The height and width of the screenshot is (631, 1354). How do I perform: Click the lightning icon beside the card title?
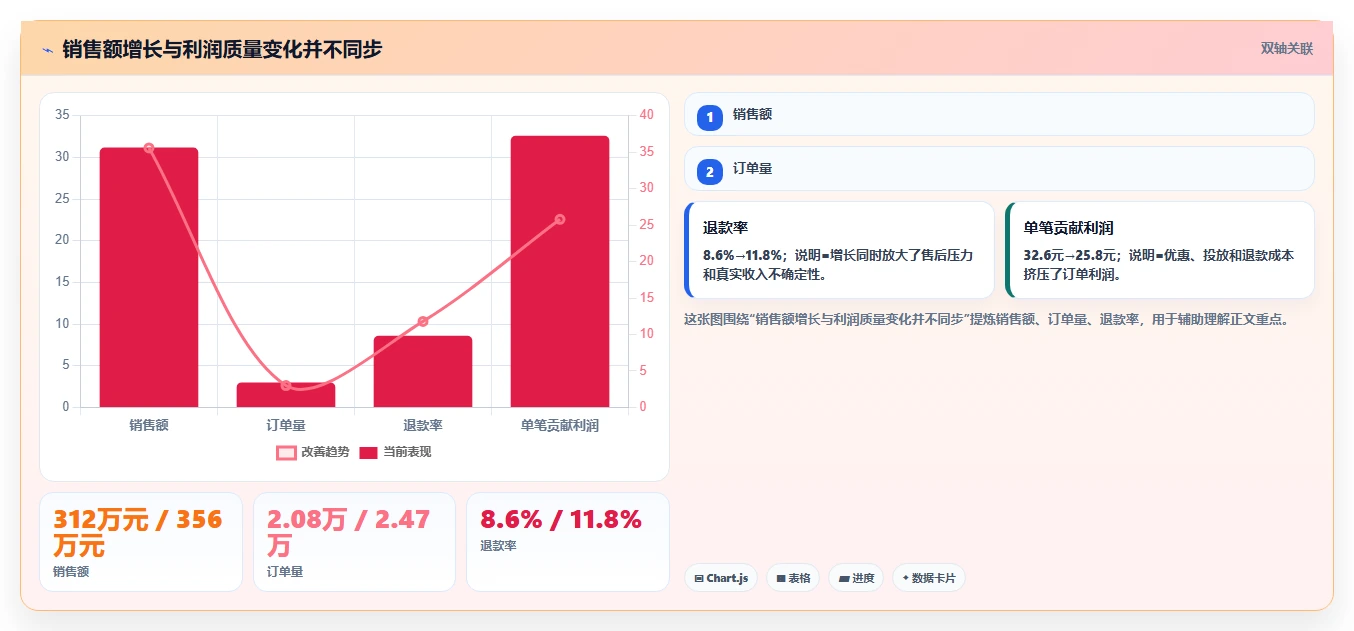(x=47, y=49)
